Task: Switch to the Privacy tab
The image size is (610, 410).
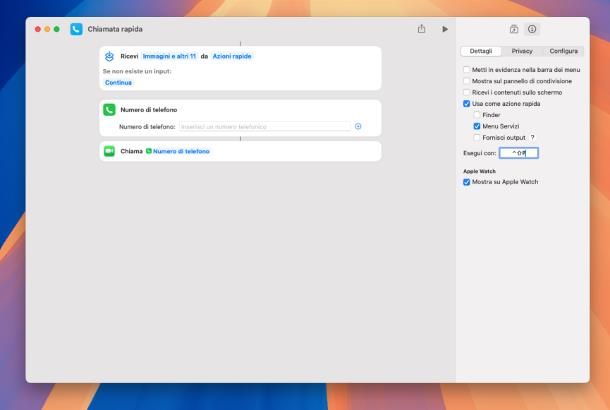Action: point(522,51)
